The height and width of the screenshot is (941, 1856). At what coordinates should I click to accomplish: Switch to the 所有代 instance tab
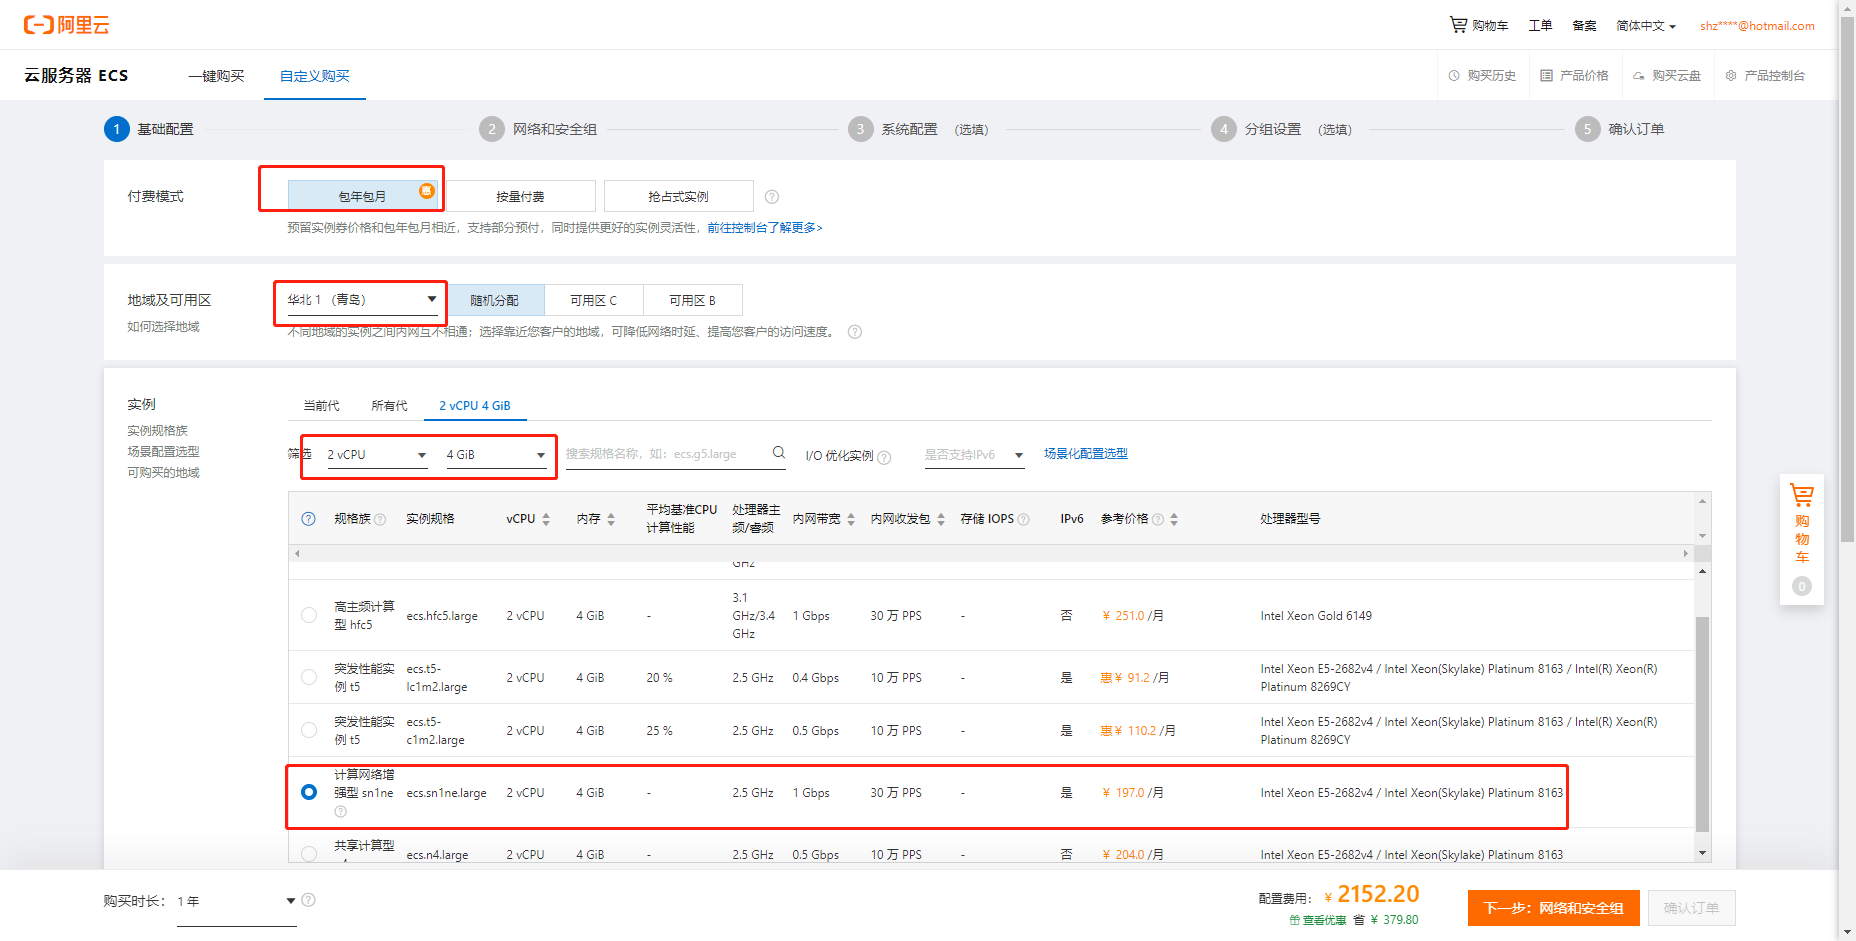(389, 406)
